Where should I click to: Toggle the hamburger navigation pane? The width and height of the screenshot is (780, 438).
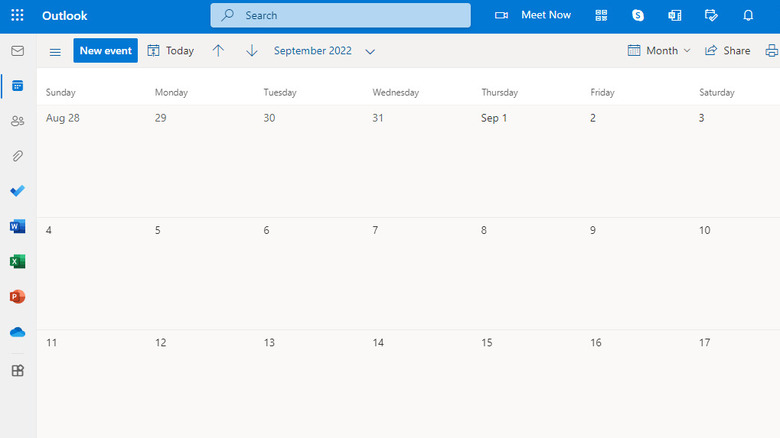[x=55, y=51]
